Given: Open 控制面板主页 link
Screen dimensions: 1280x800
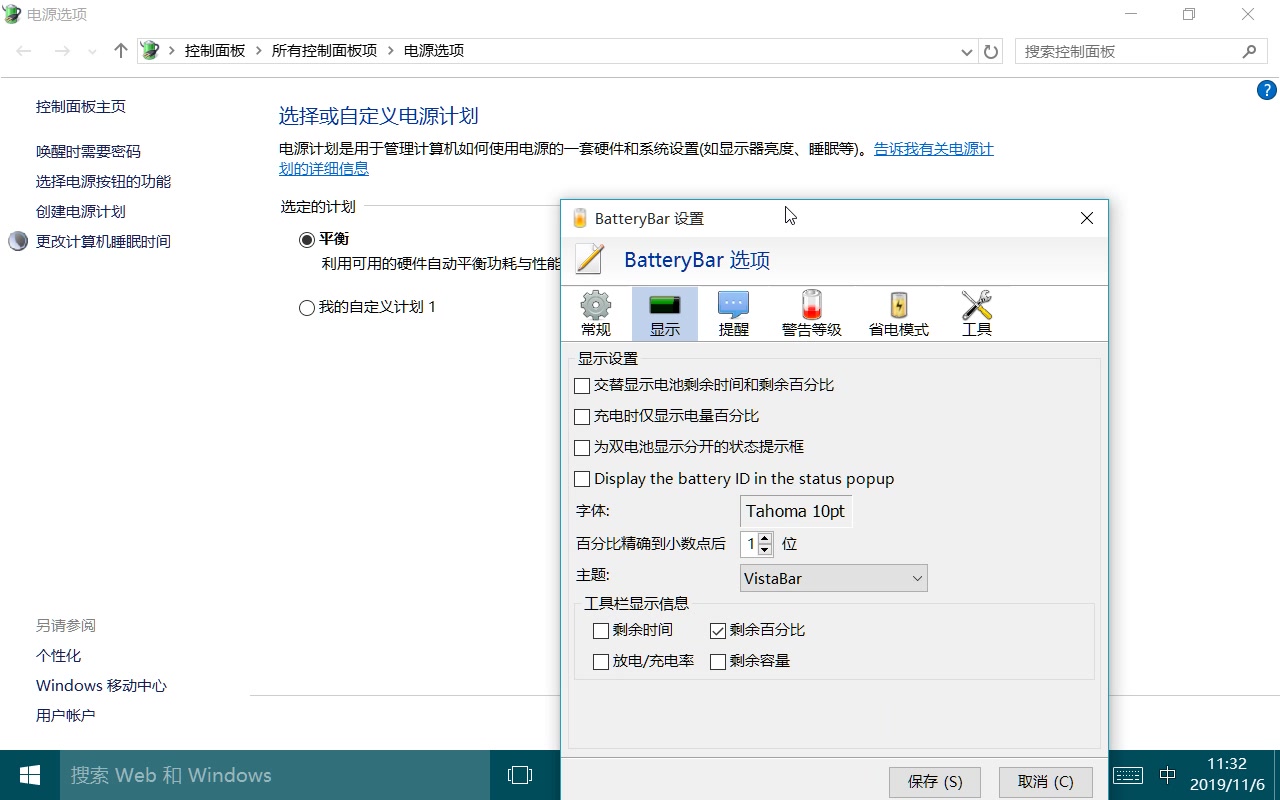Looking at the screenshot, I should coord(81,107).
